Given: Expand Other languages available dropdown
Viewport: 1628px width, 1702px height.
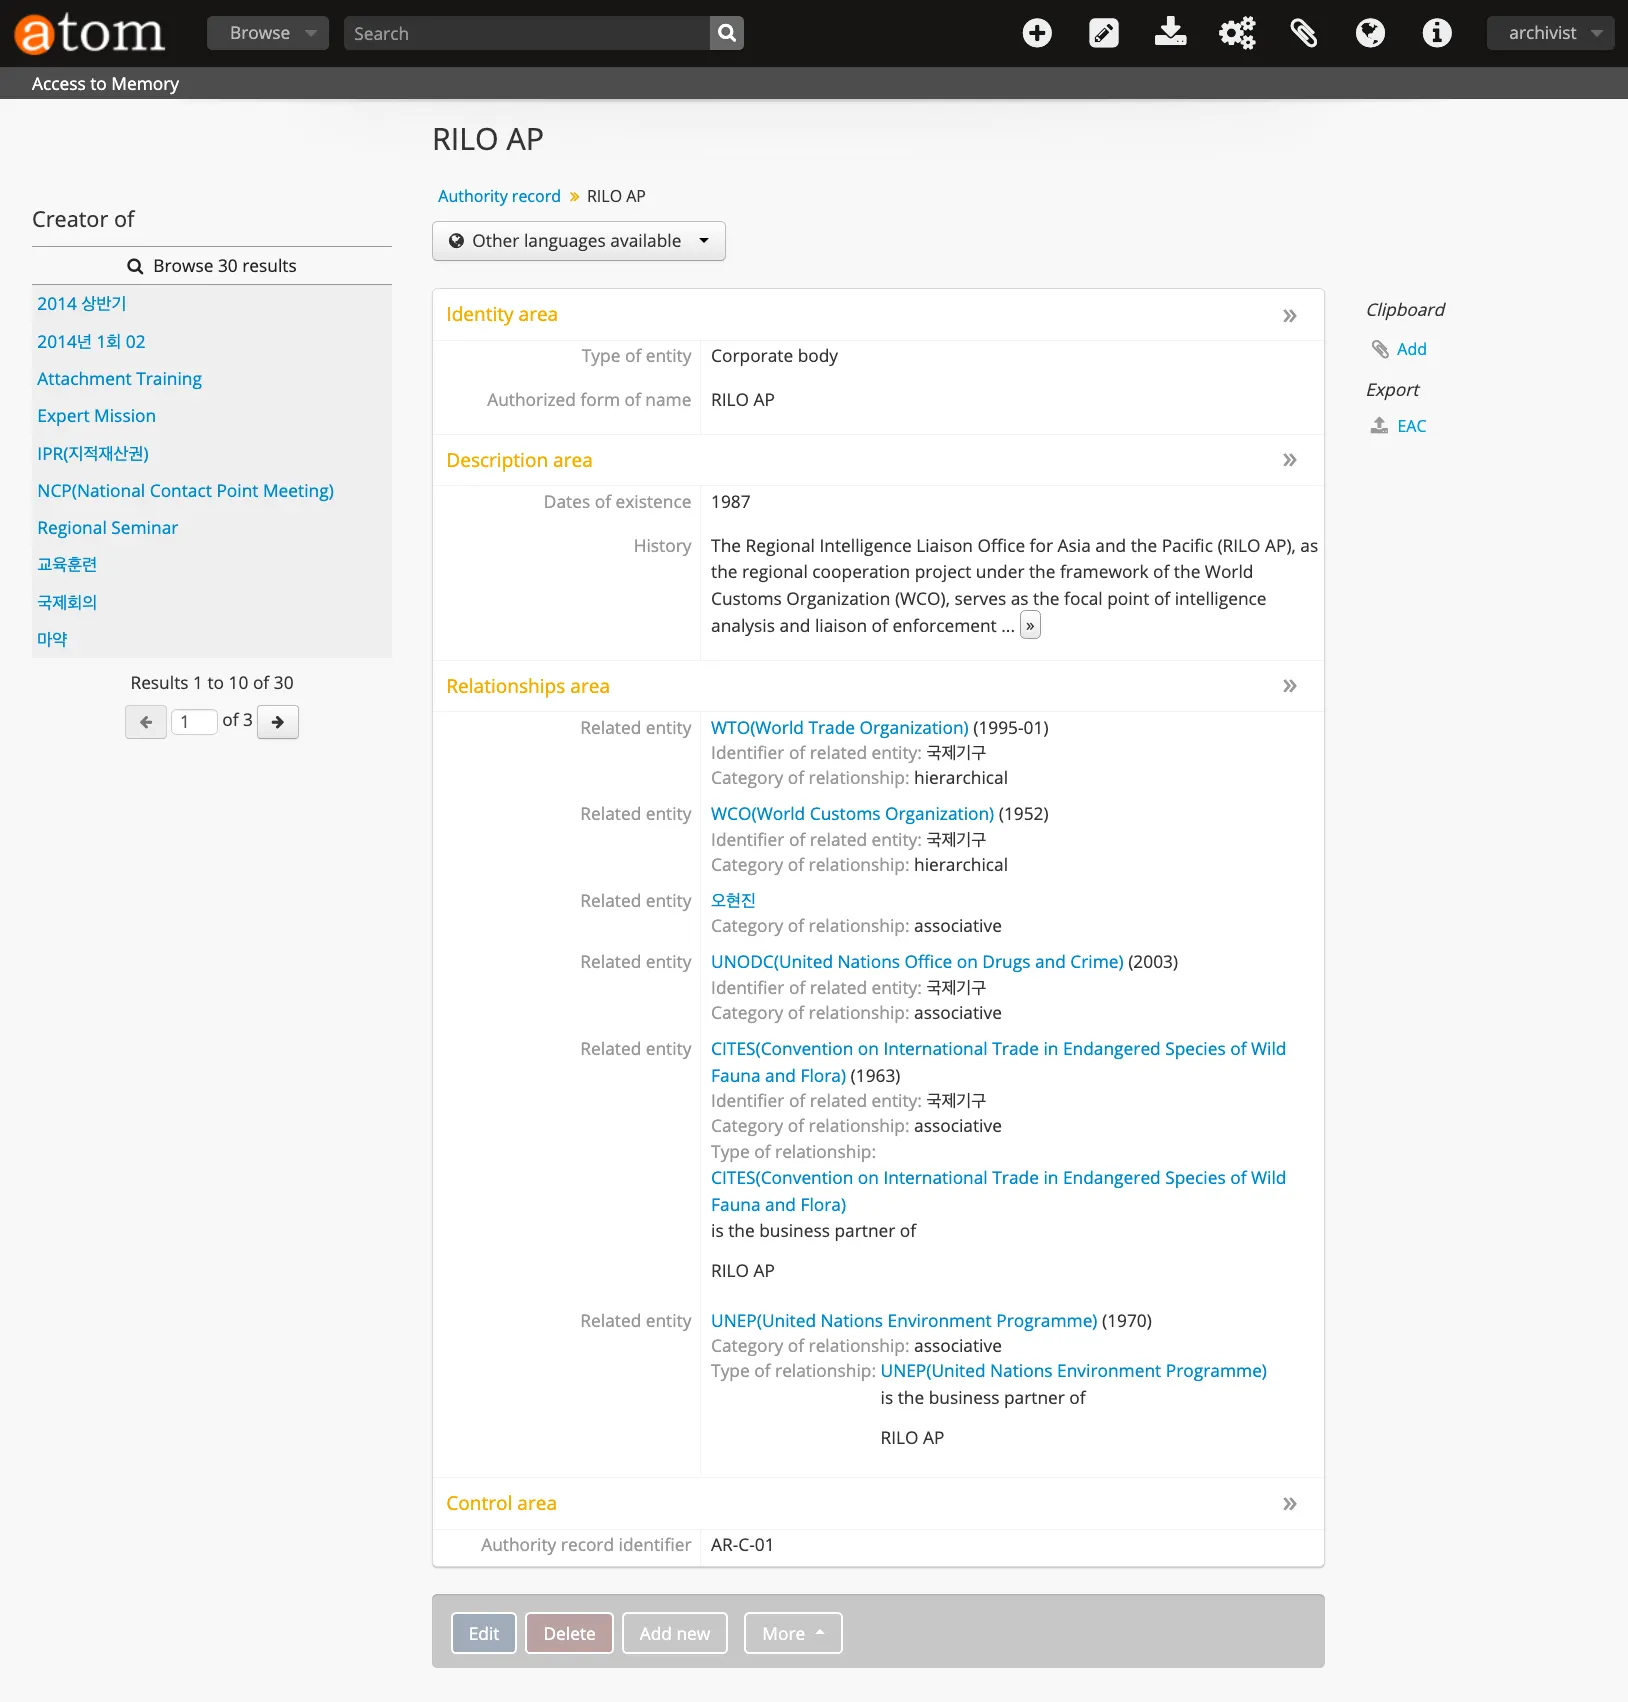Looking at the screenshot, I should pyautogui.click(x=579, y=241).
